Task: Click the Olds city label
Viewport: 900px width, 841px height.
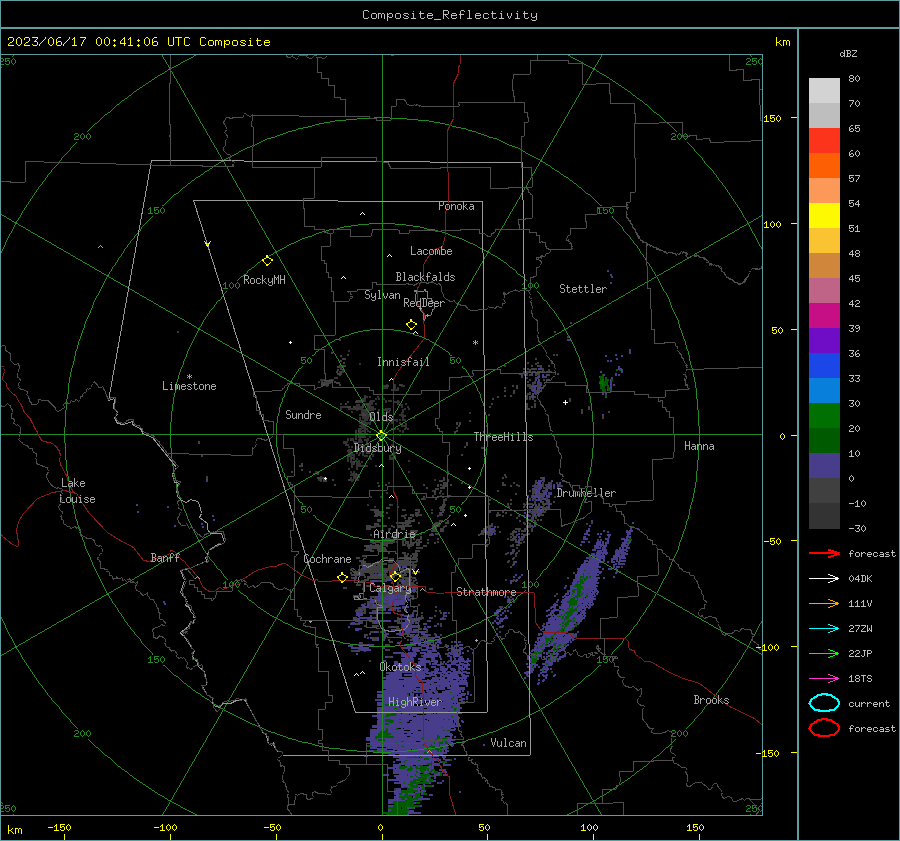Action: pyautogui.click(x=381, y=417)
